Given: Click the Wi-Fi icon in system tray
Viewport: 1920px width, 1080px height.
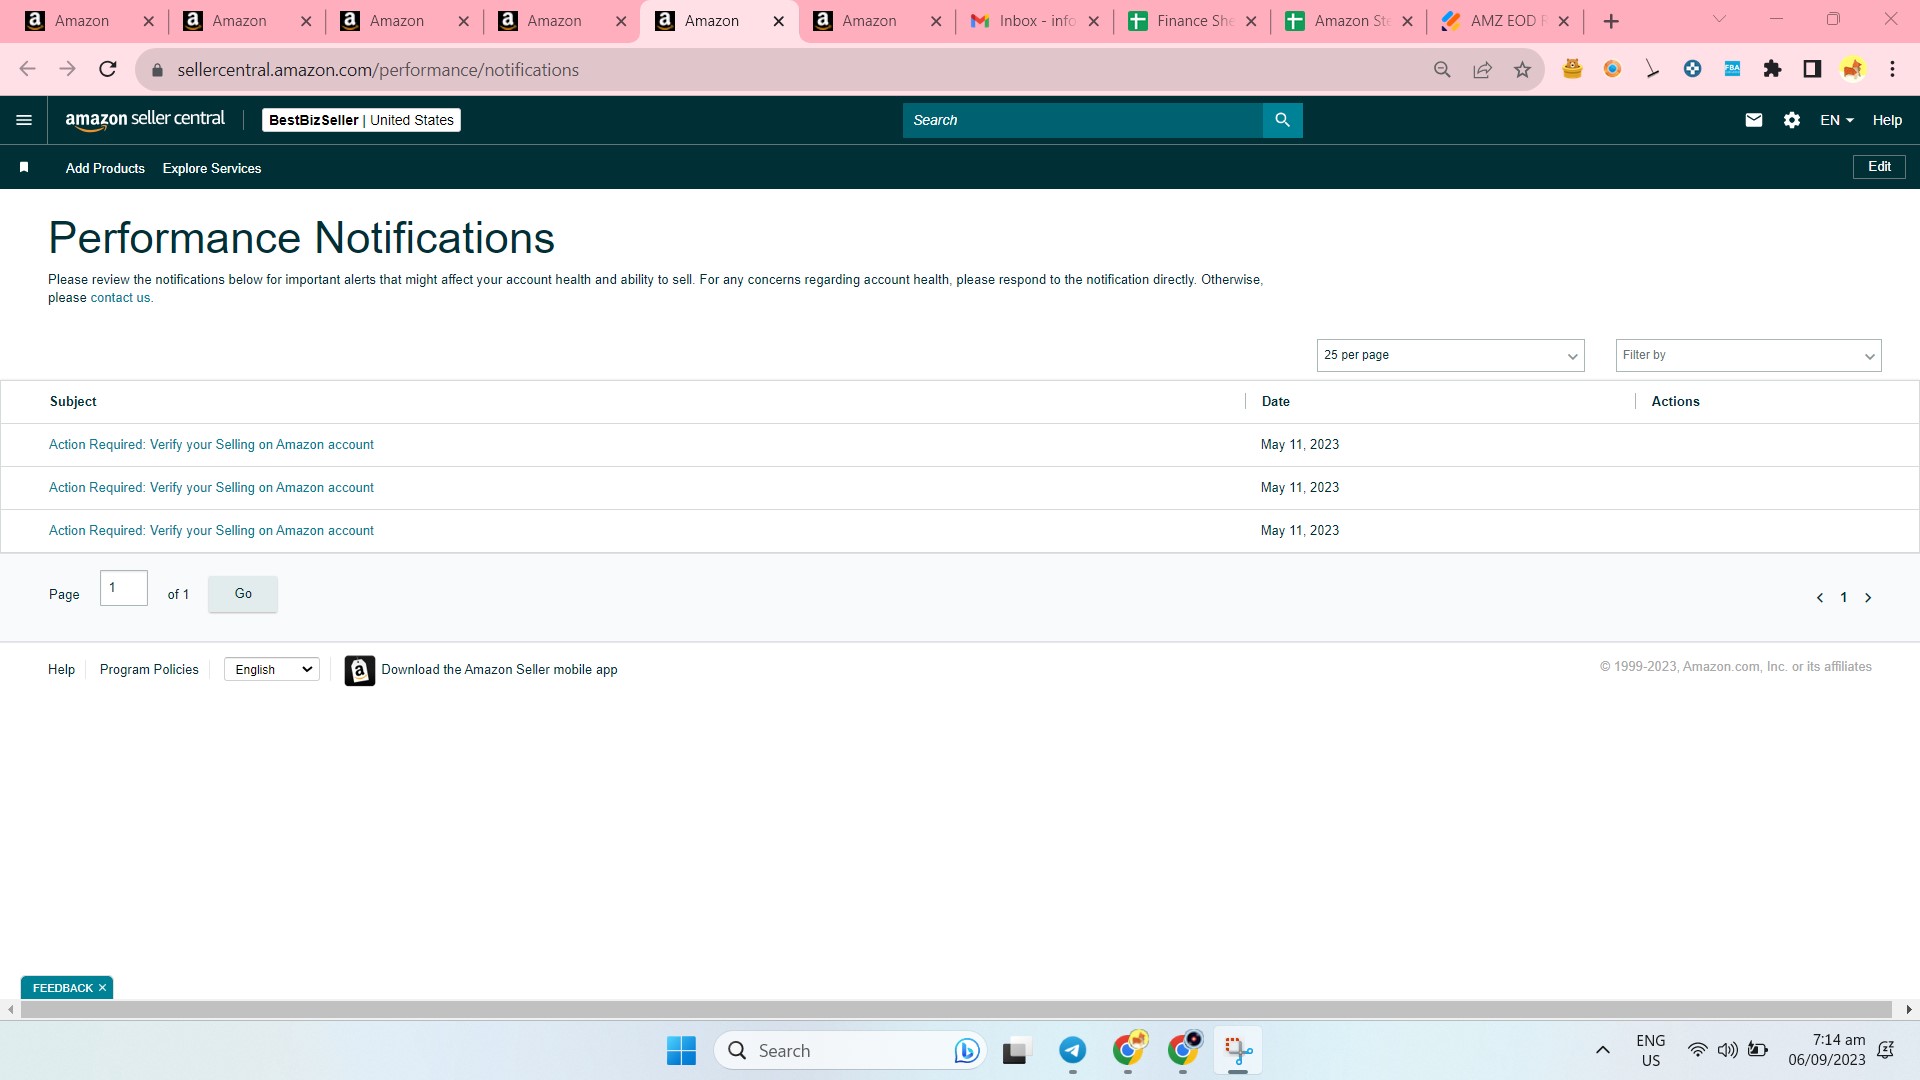Looking at the screenshot, I should (1697, 1050).
